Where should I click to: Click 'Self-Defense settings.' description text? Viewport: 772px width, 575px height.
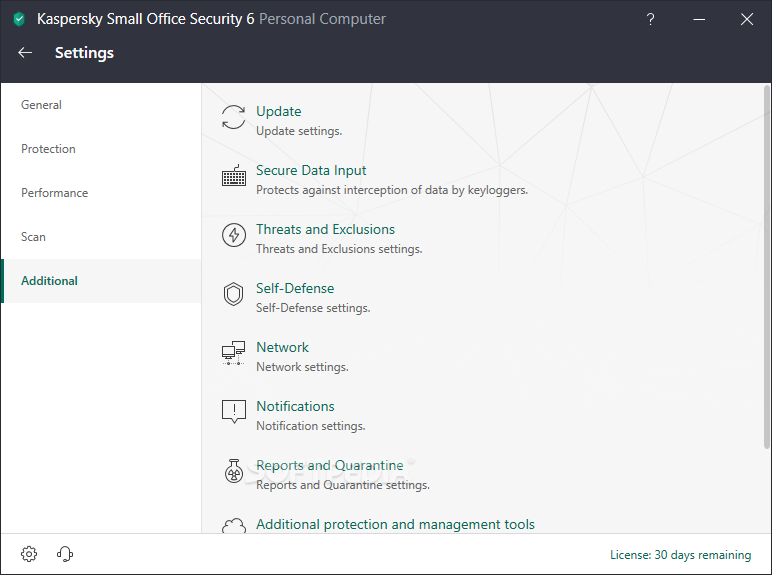click(313, 308)
